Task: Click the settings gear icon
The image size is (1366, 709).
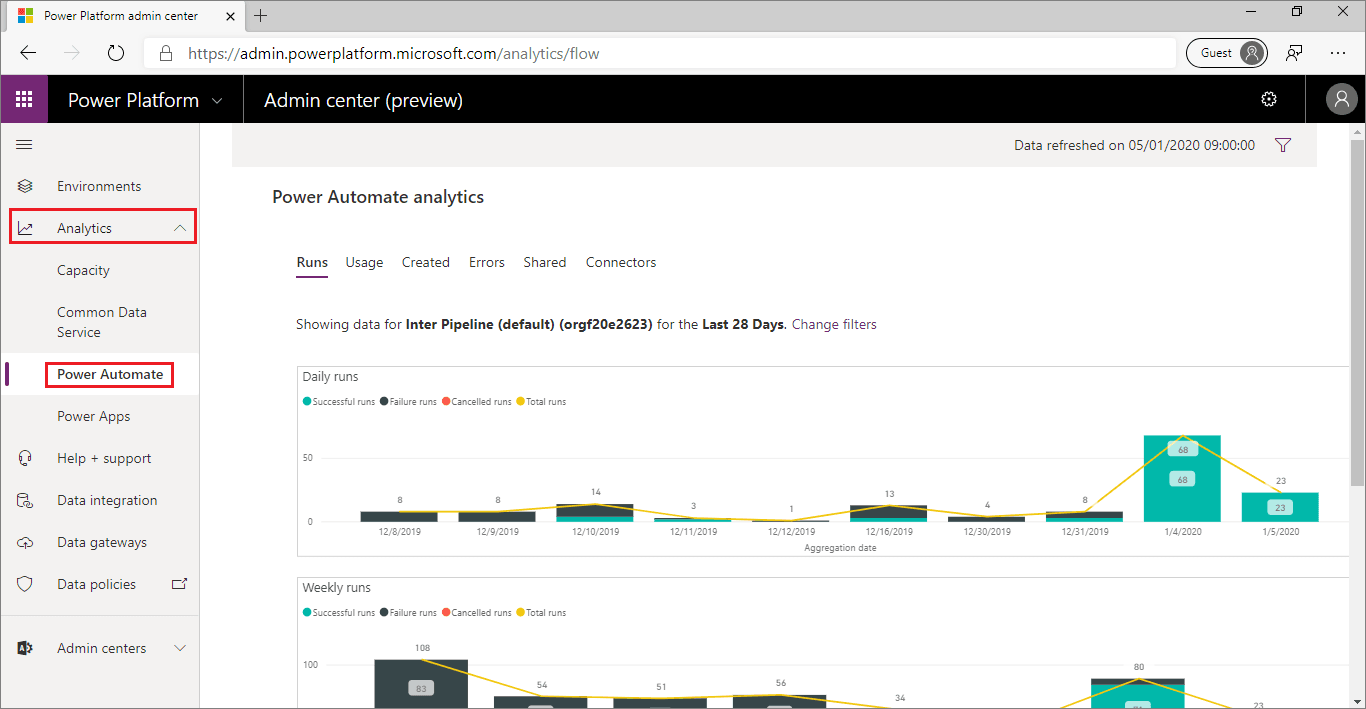Action: pyautogui.click(x=1269, y=99)
